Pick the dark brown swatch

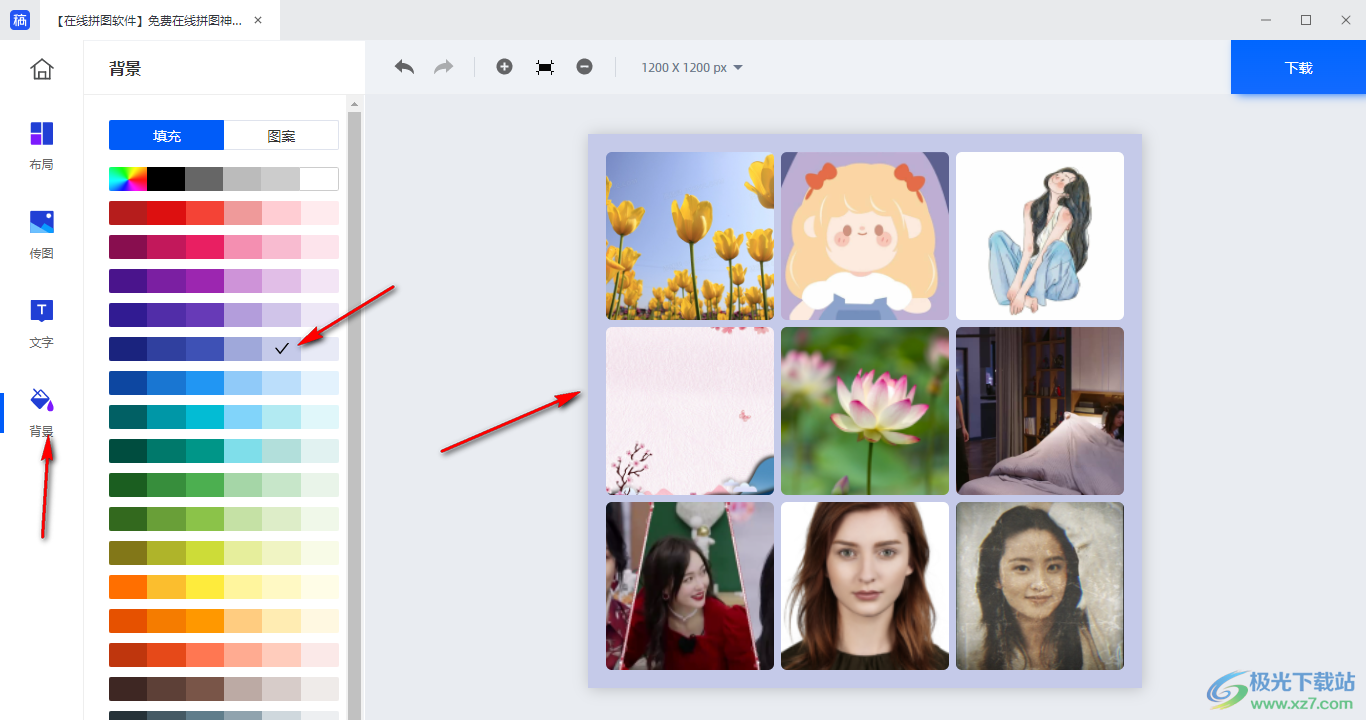(128, 689)
